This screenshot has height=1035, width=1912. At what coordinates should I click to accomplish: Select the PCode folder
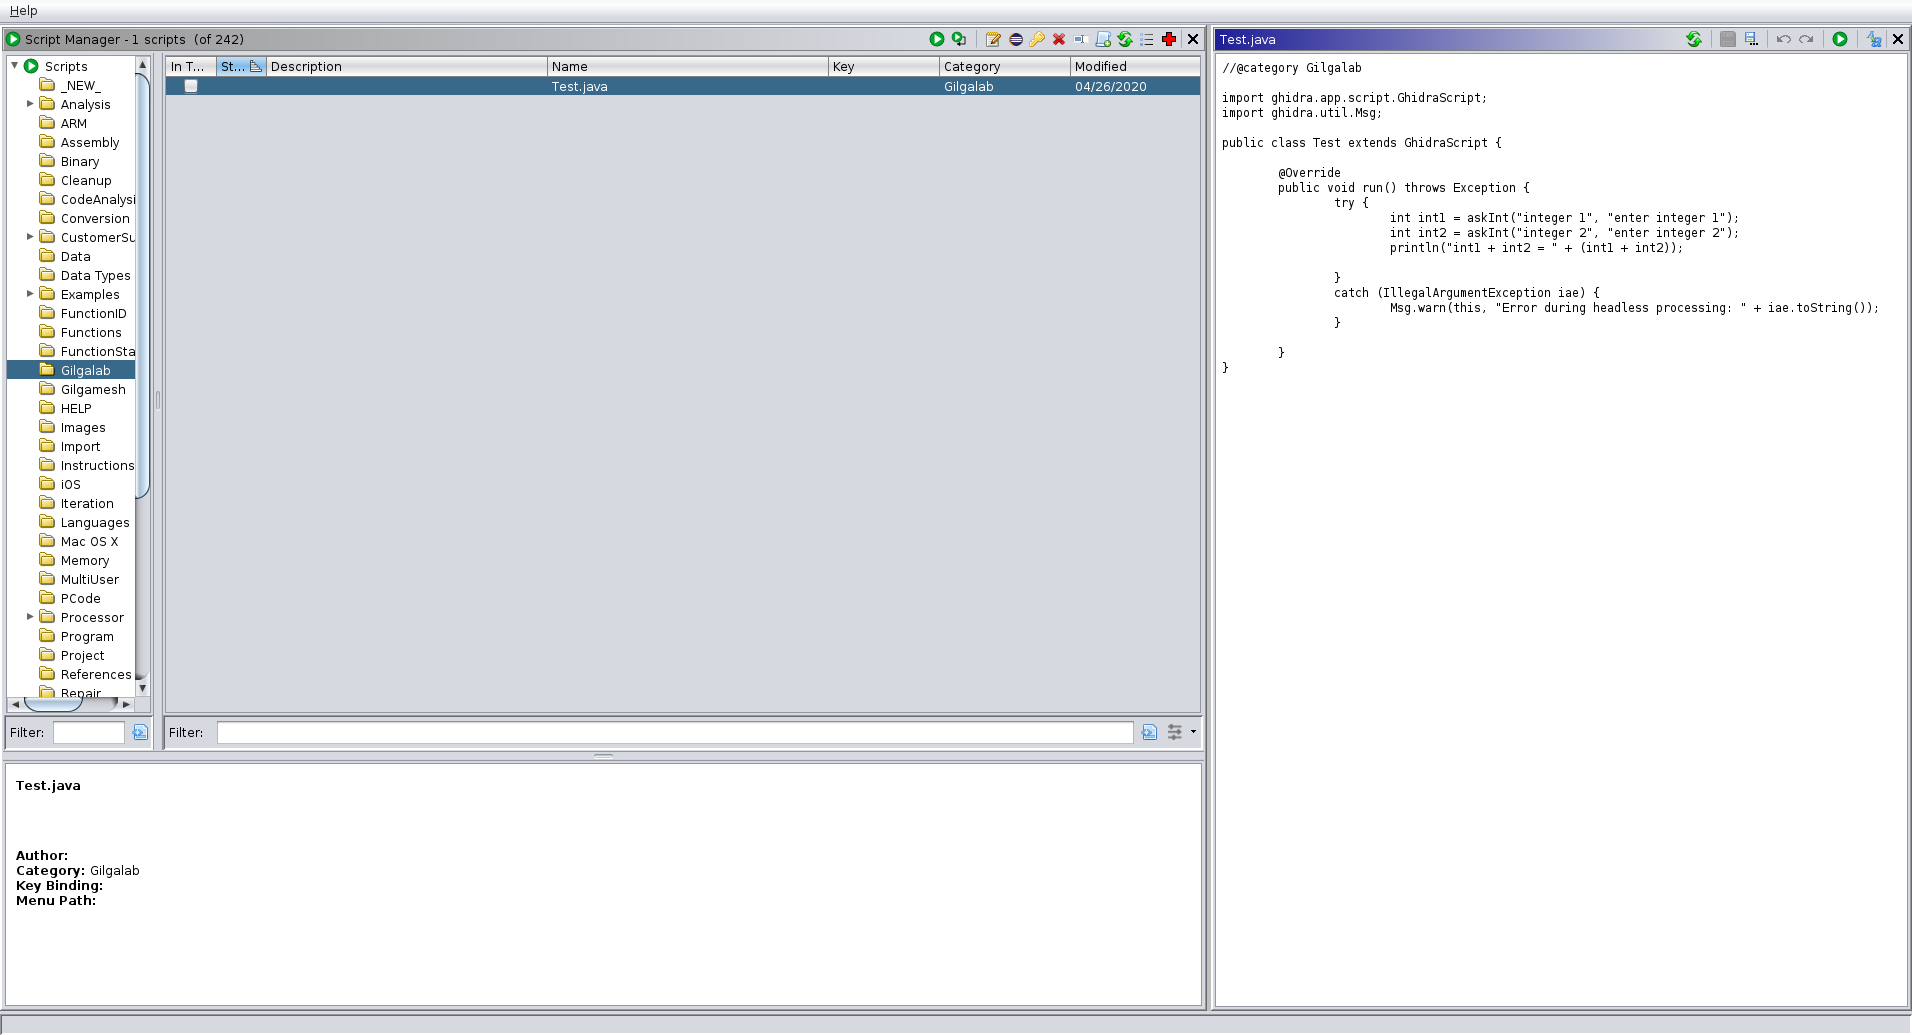80,598
